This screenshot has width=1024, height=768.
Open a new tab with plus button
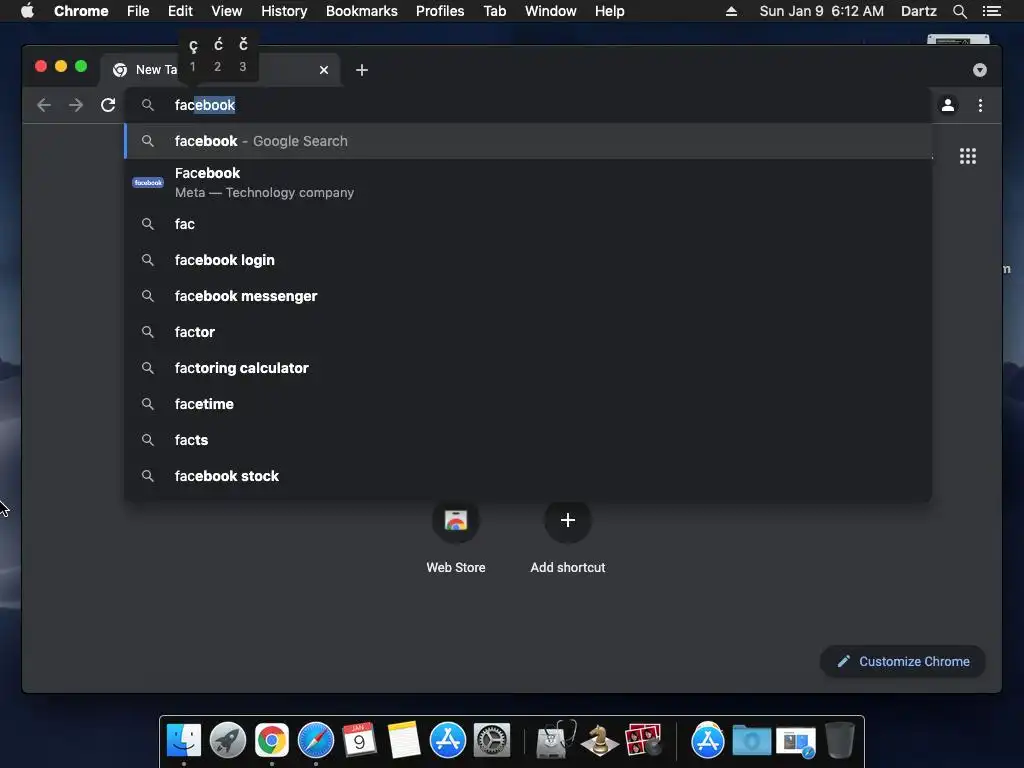[362, 70]
